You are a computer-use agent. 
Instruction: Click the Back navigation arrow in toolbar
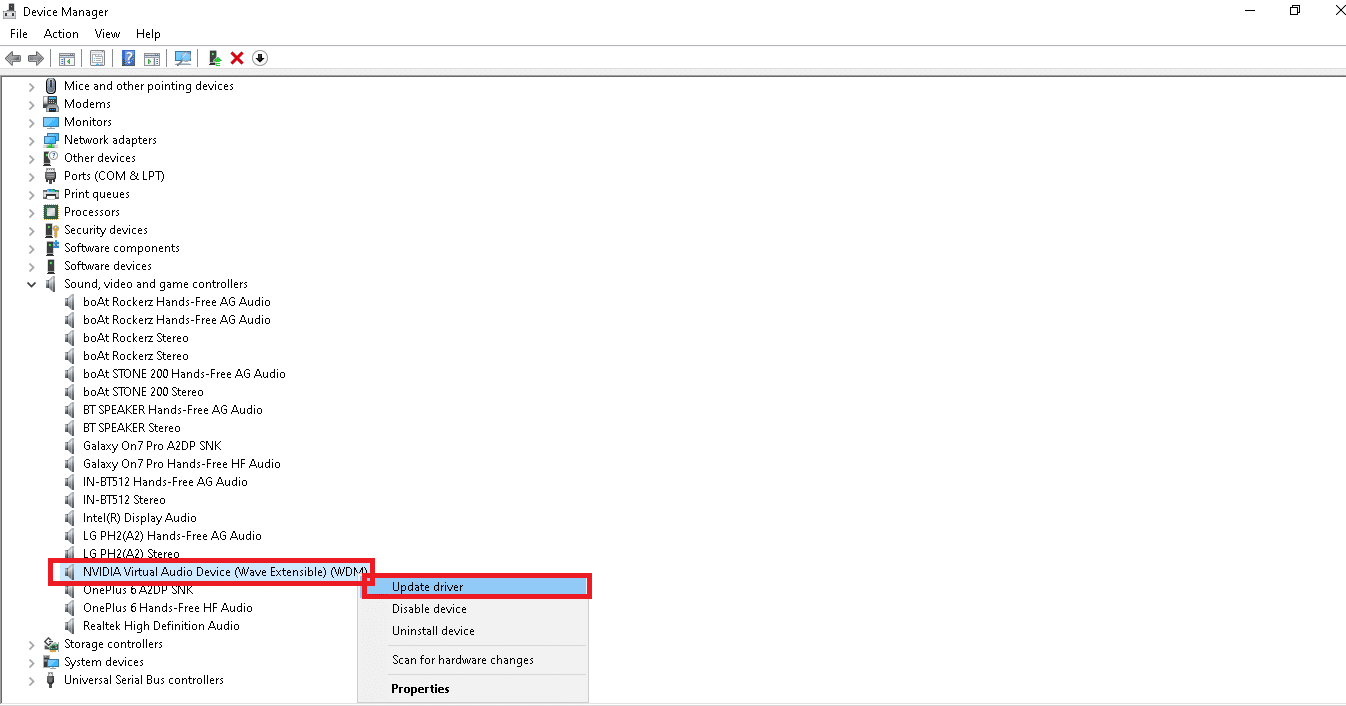click(x=13, y=58)
